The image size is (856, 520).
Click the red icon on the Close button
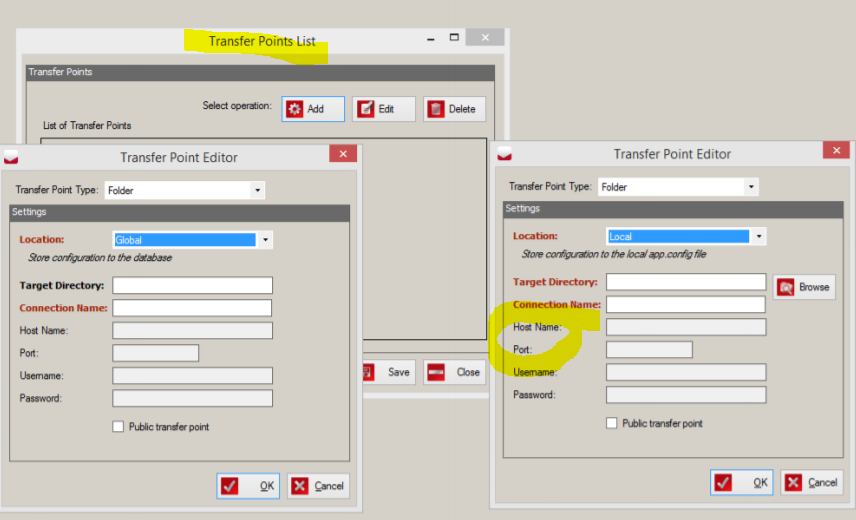pos(436,372)
